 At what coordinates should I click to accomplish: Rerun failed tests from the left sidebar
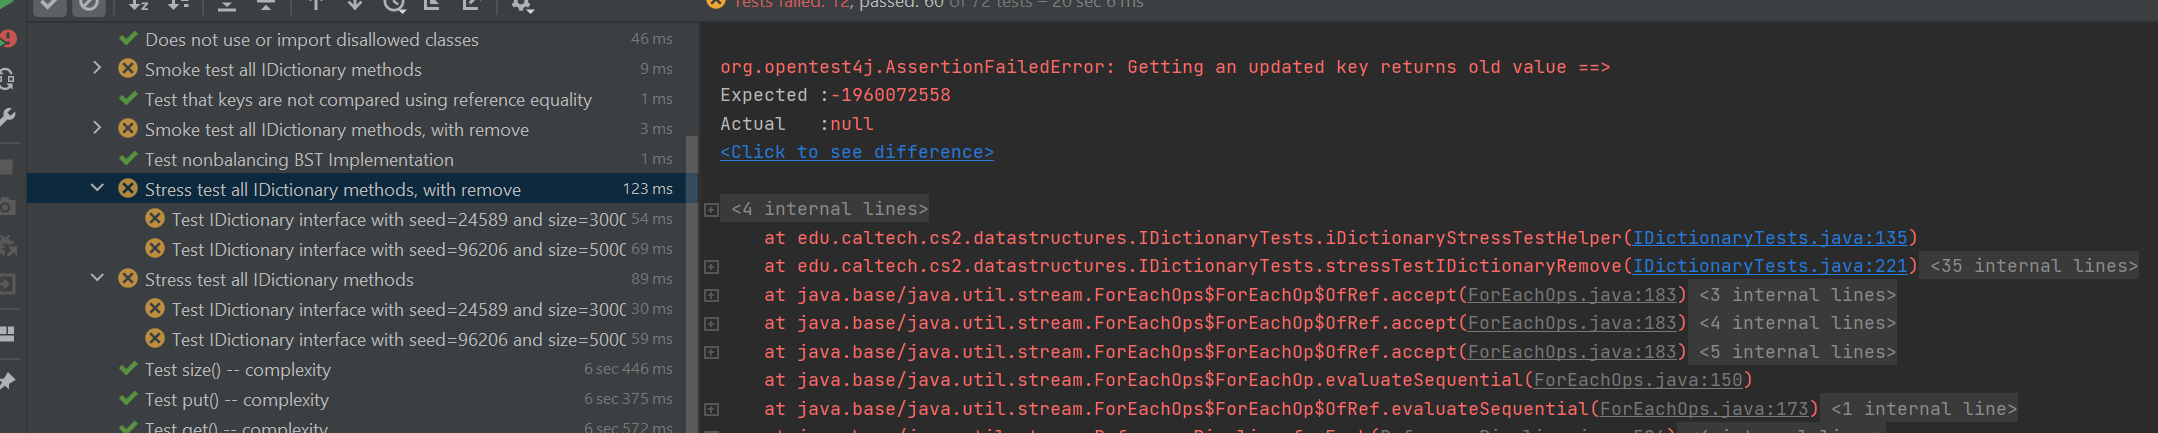point(8,39)
